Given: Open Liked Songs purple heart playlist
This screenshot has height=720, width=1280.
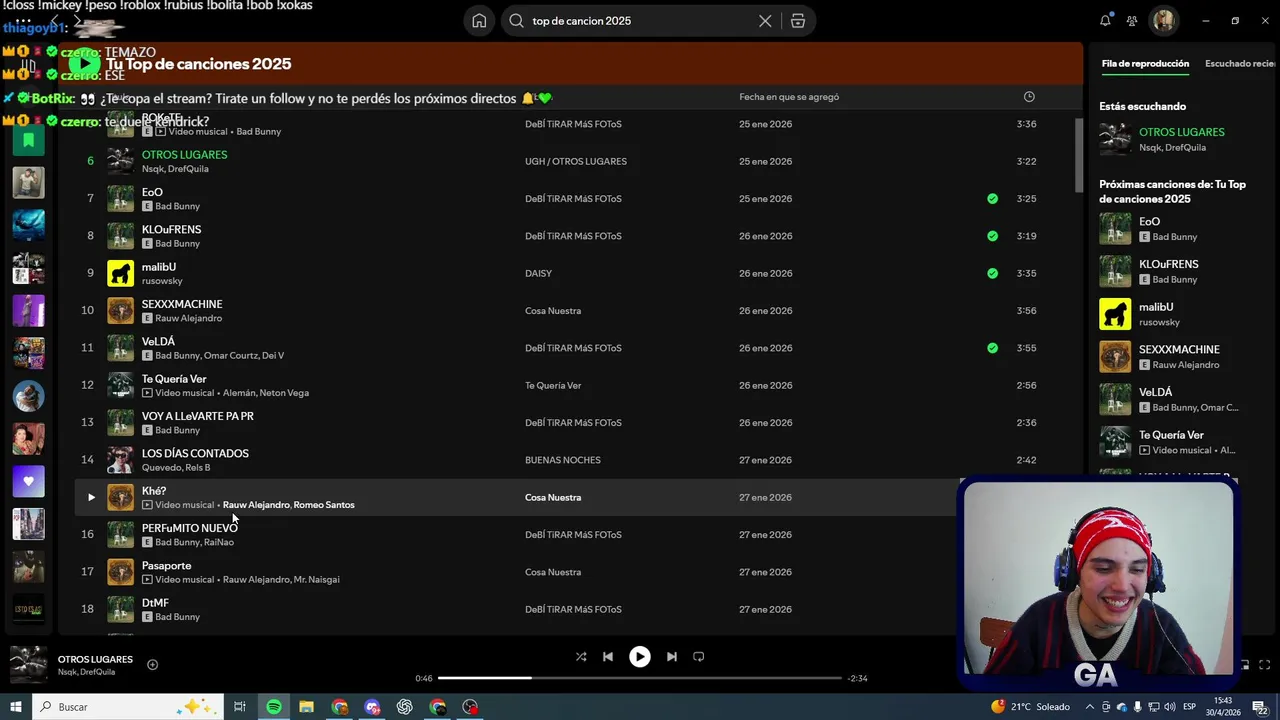Looking at the screenshot, I should pos(28,481).
